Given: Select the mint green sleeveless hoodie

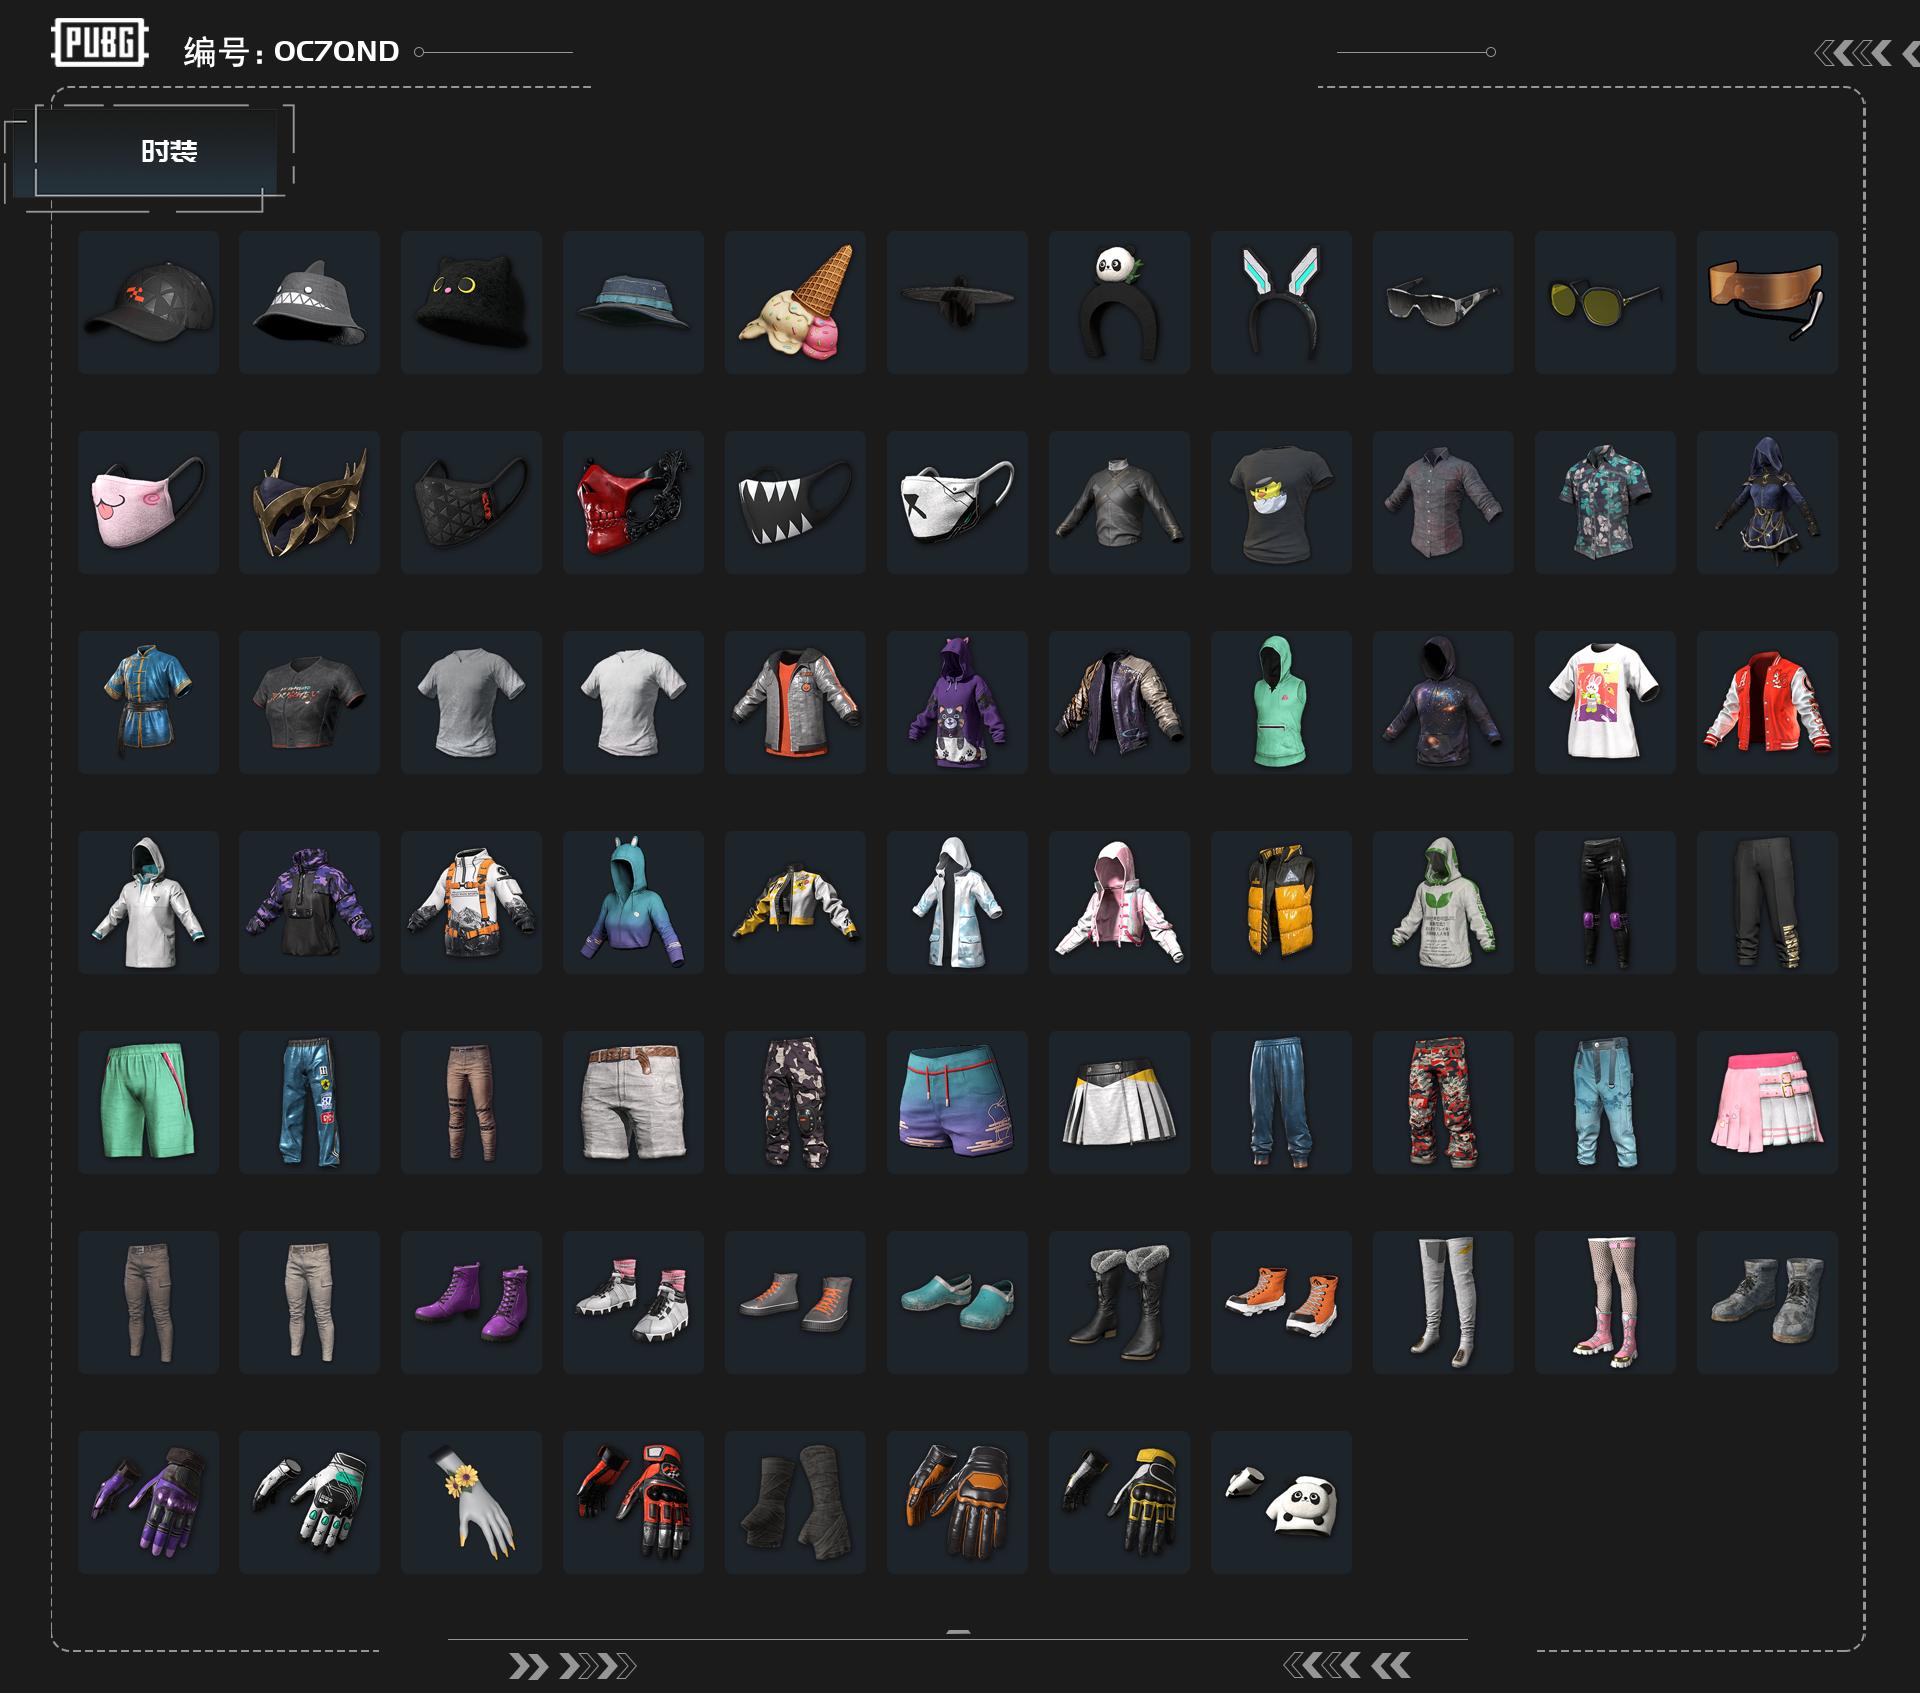Looking at the screenshot, I should pyautogui.click(x=1281, y=702).
